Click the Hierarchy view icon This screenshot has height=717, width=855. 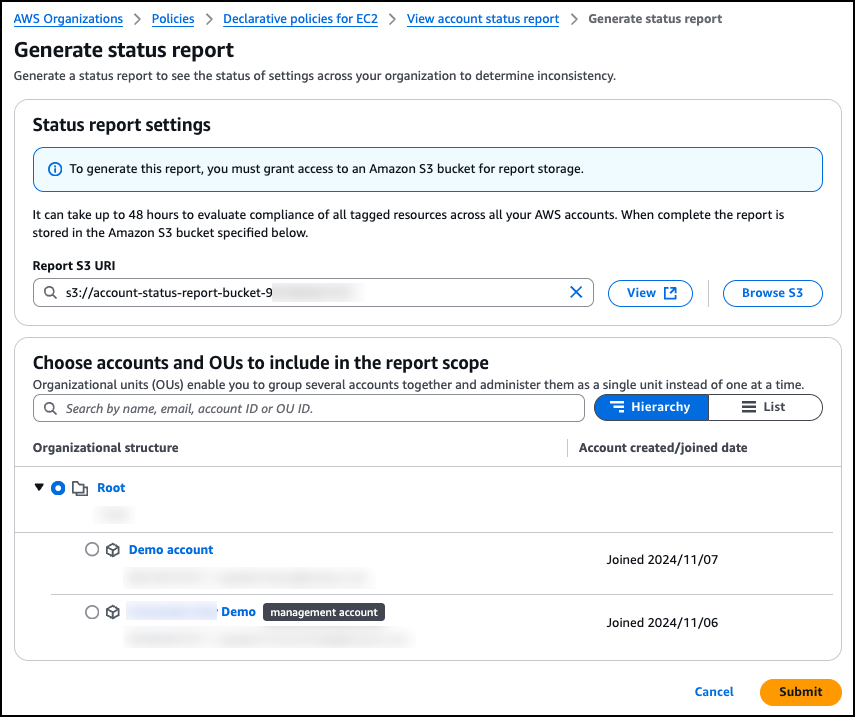617,407
